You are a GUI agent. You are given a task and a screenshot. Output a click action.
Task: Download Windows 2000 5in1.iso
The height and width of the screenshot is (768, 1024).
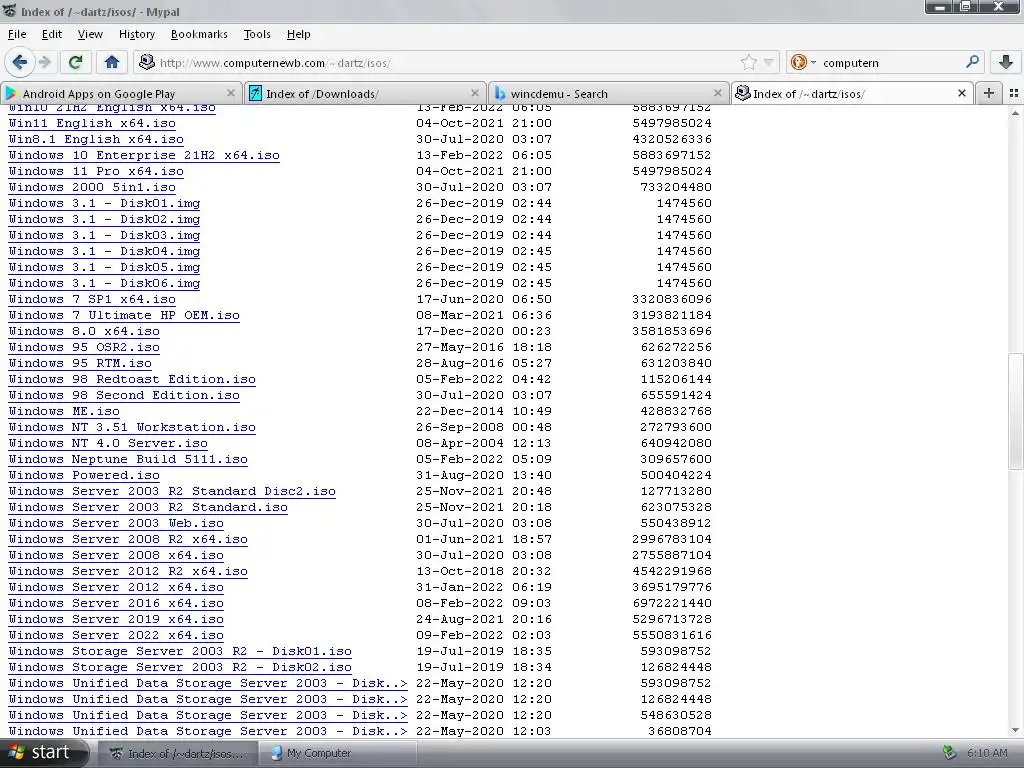[x=92, y=187]
